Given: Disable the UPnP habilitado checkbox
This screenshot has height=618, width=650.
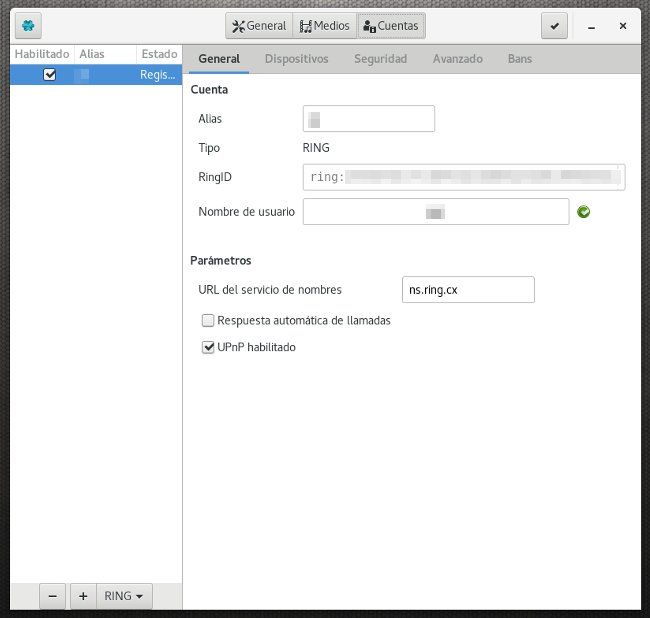Looking at the screenshot, I should click(x=209, y=348).
